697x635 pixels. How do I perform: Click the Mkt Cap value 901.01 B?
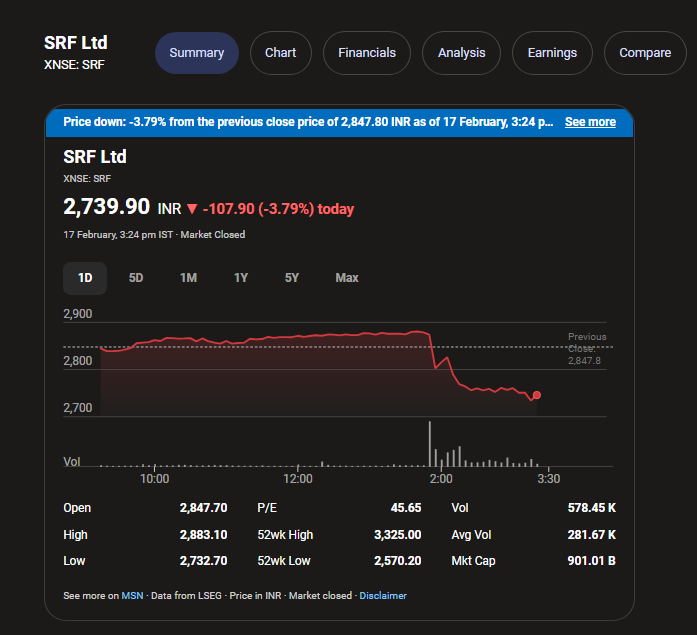point(592,561)
